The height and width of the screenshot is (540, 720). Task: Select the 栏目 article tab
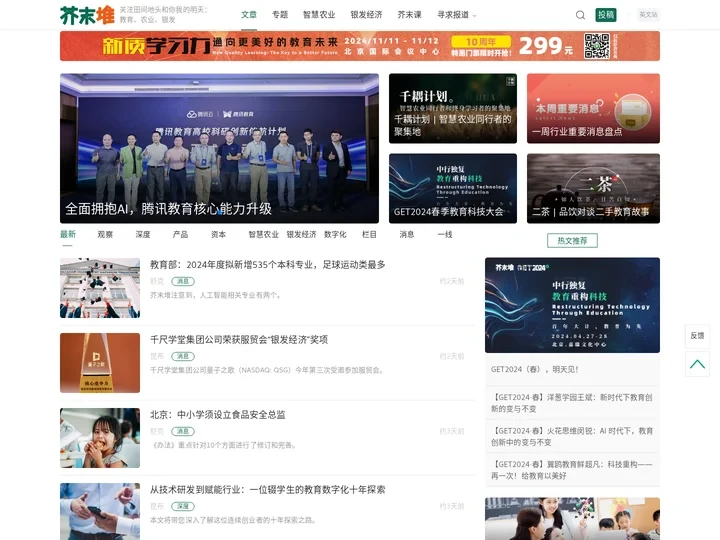[x=369, y=234]
